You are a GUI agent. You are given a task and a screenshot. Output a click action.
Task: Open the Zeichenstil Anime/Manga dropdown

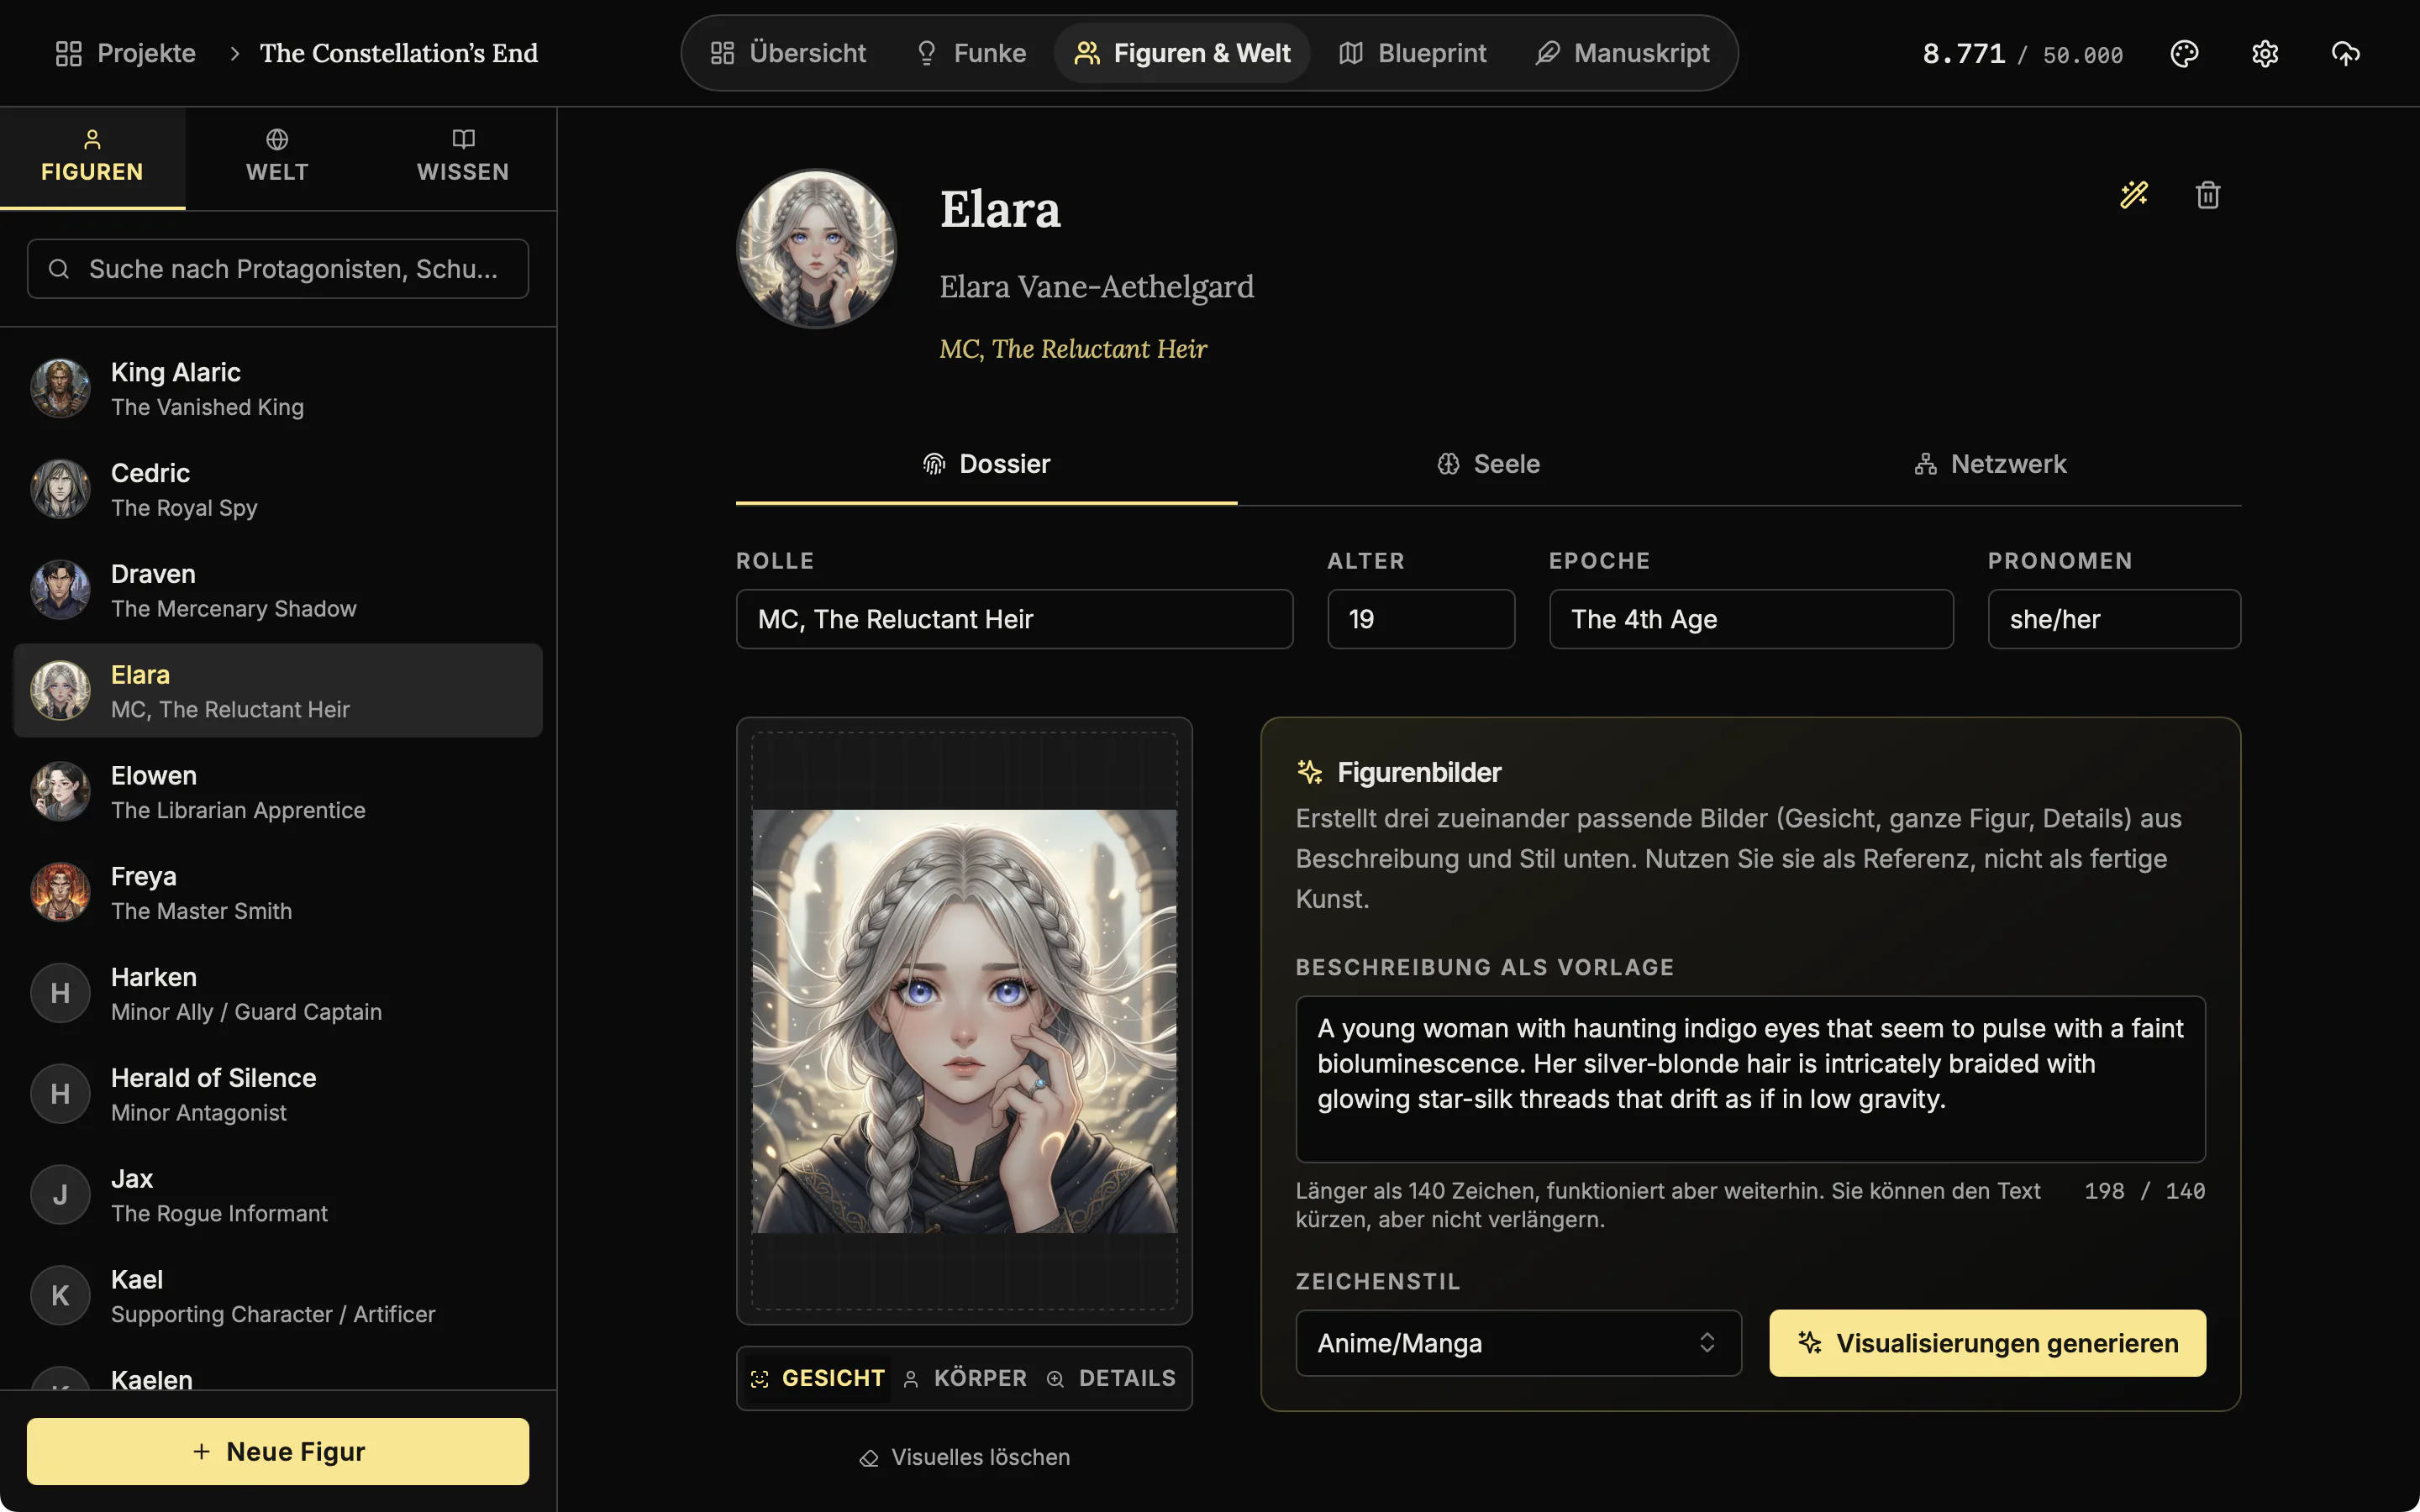[x=1518, y=1343]
